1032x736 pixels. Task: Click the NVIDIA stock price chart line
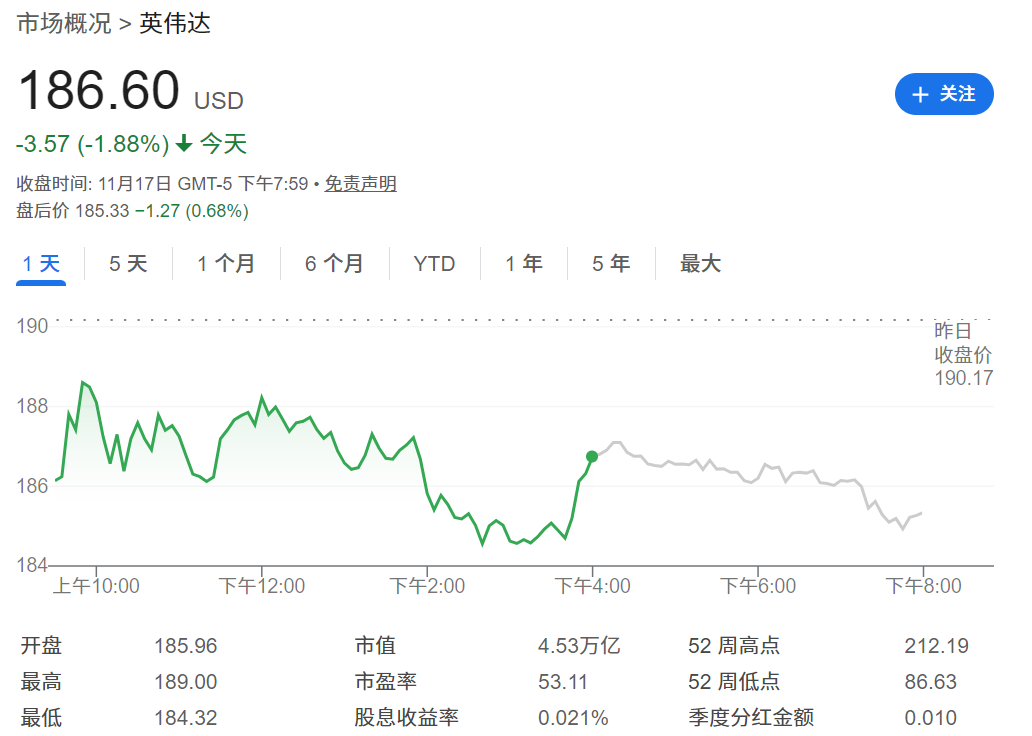point(300,420)
